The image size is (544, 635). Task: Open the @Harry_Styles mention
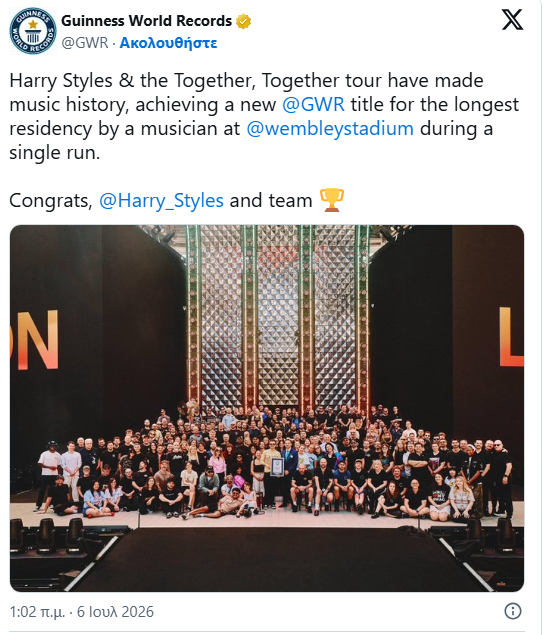pos(161,200)
